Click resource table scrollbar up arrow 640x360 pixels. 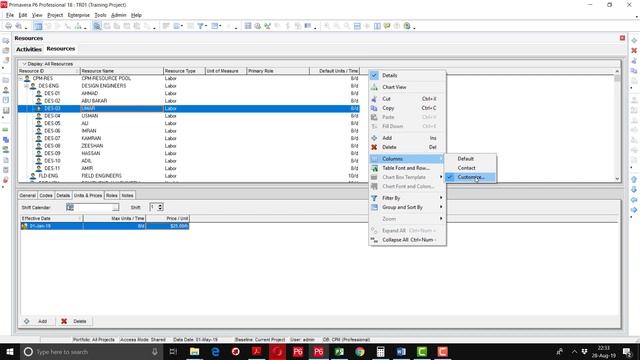(617, 71)
